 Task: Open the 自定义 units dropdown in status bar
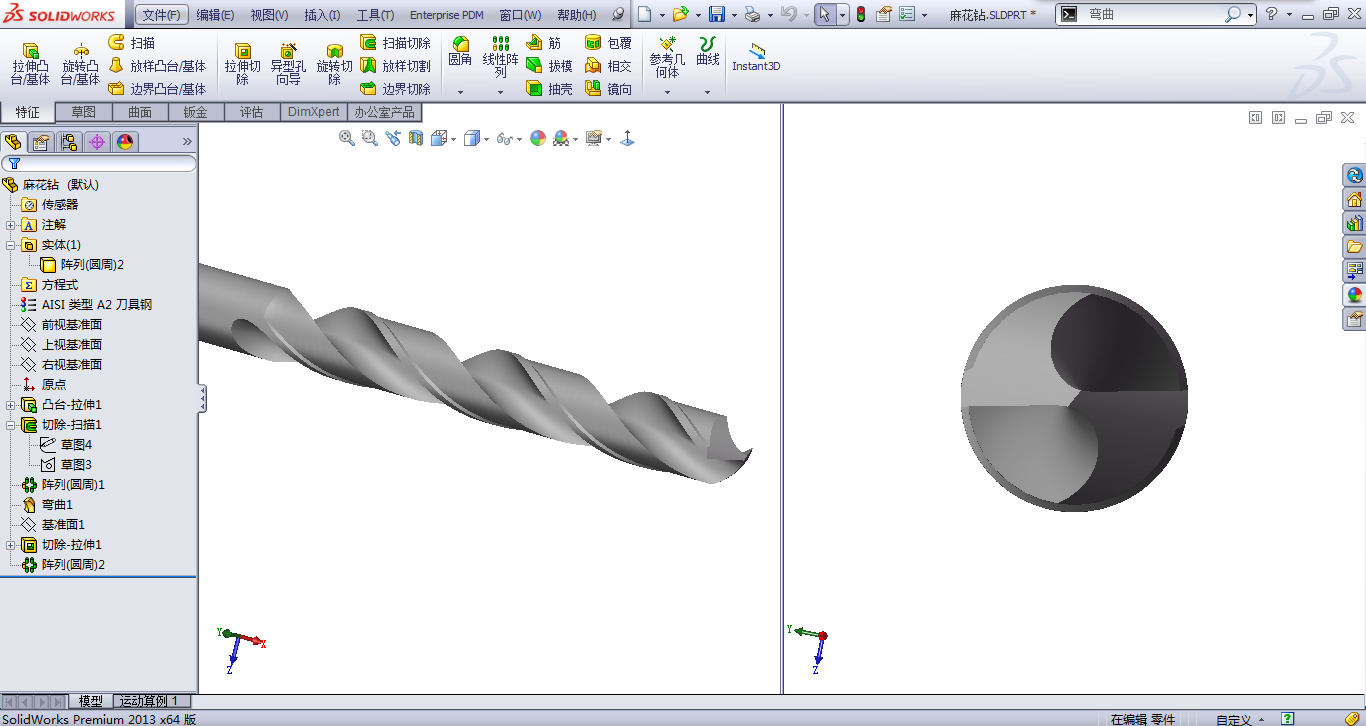1239,719
